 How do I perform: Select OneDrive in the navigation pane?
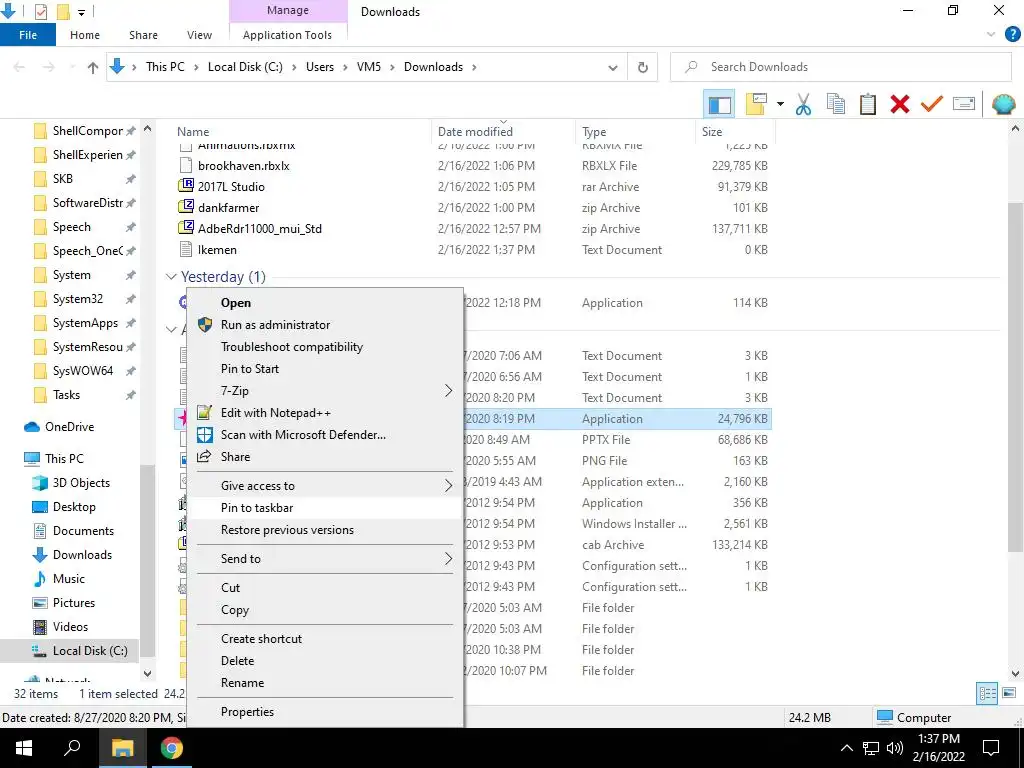pos(69,427)
